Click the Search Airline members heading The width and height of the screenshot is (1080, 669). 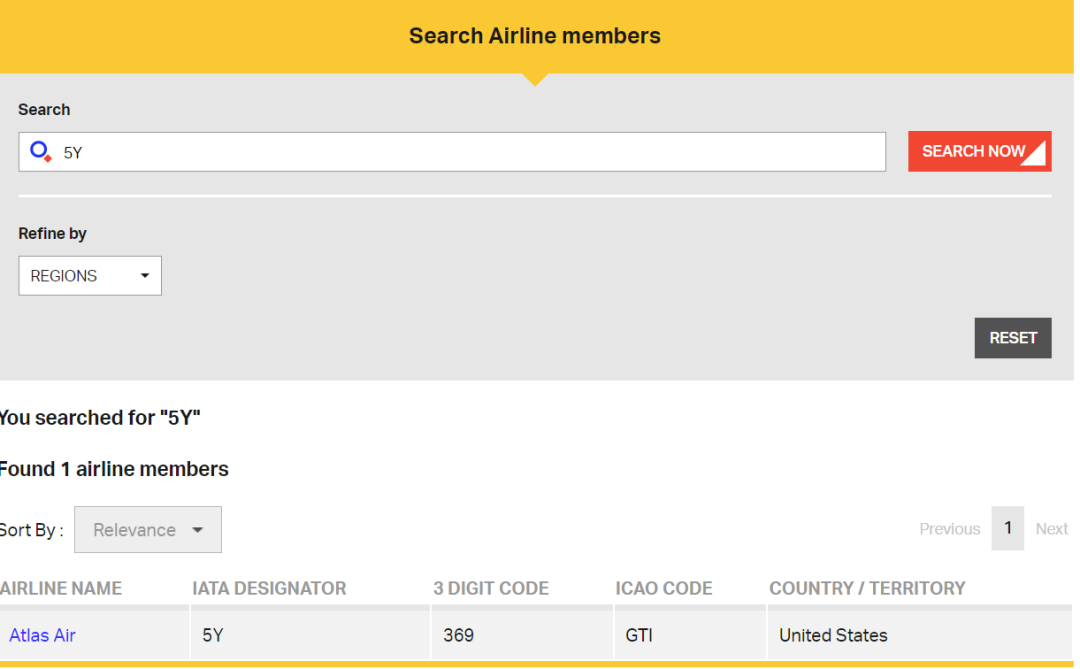pyautogui.click(x=535, y=36)
